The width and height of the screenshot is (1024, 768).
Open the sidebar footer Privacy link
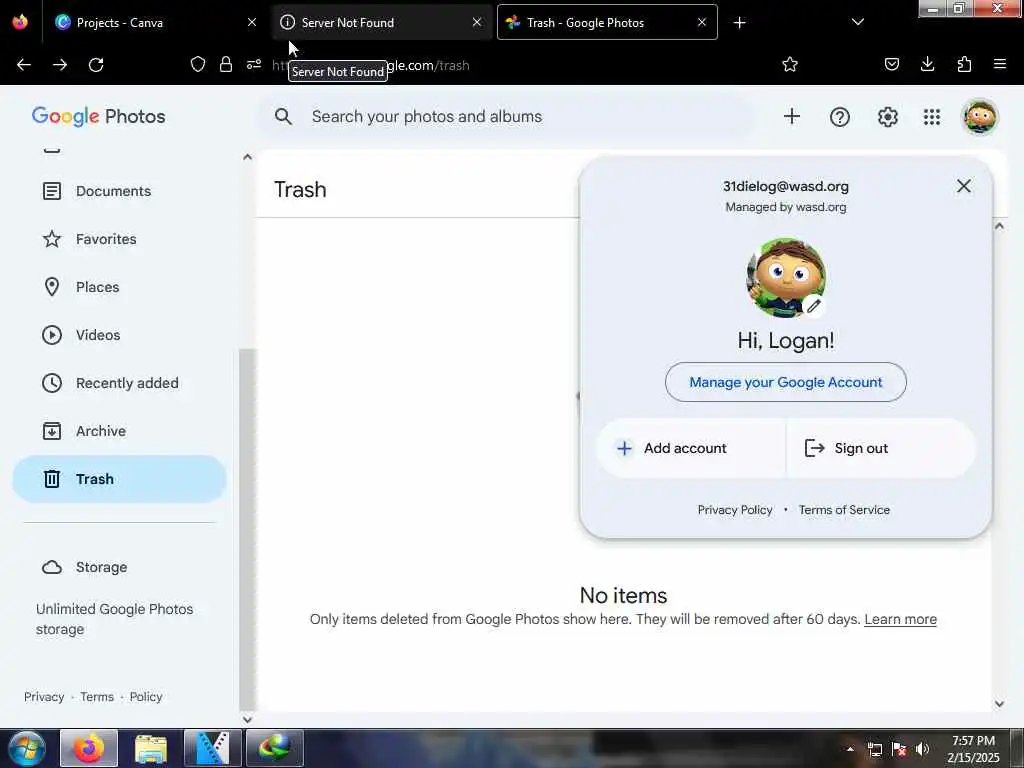[x=44, y=697]
